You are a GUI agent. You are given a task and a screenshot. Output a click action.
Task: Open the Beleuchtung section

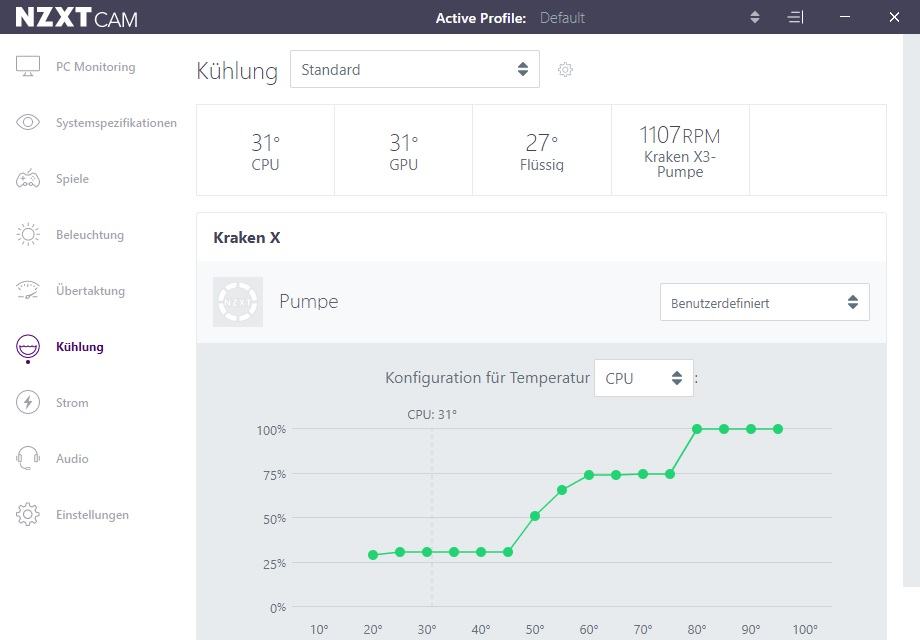[x=90, y=235]
